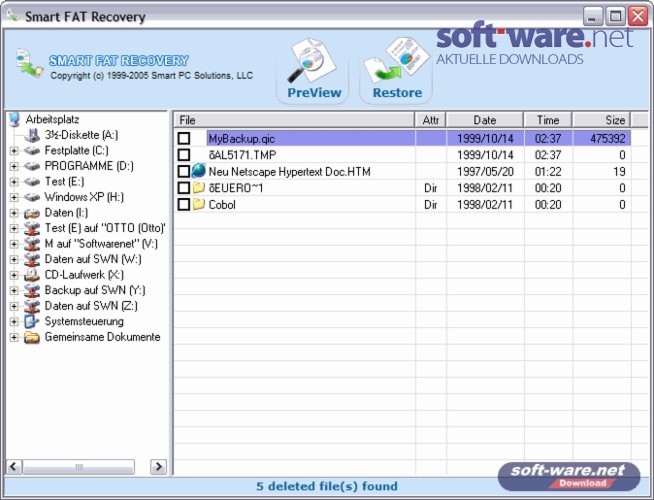Image resolution: width=654 pixels, height=500 pixels.
Task: Click the 1997/05/20 date cell
Action: (x=485, y=172)
